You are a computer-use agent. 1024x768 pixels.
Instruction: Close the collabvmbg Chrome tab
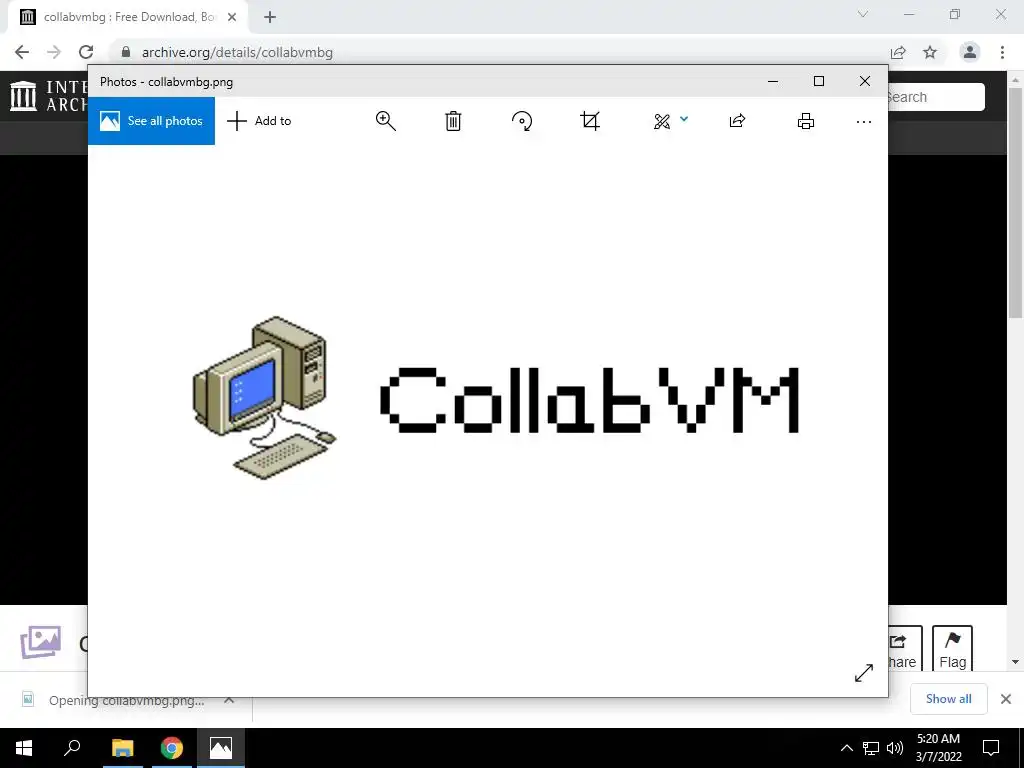[232, 18]
